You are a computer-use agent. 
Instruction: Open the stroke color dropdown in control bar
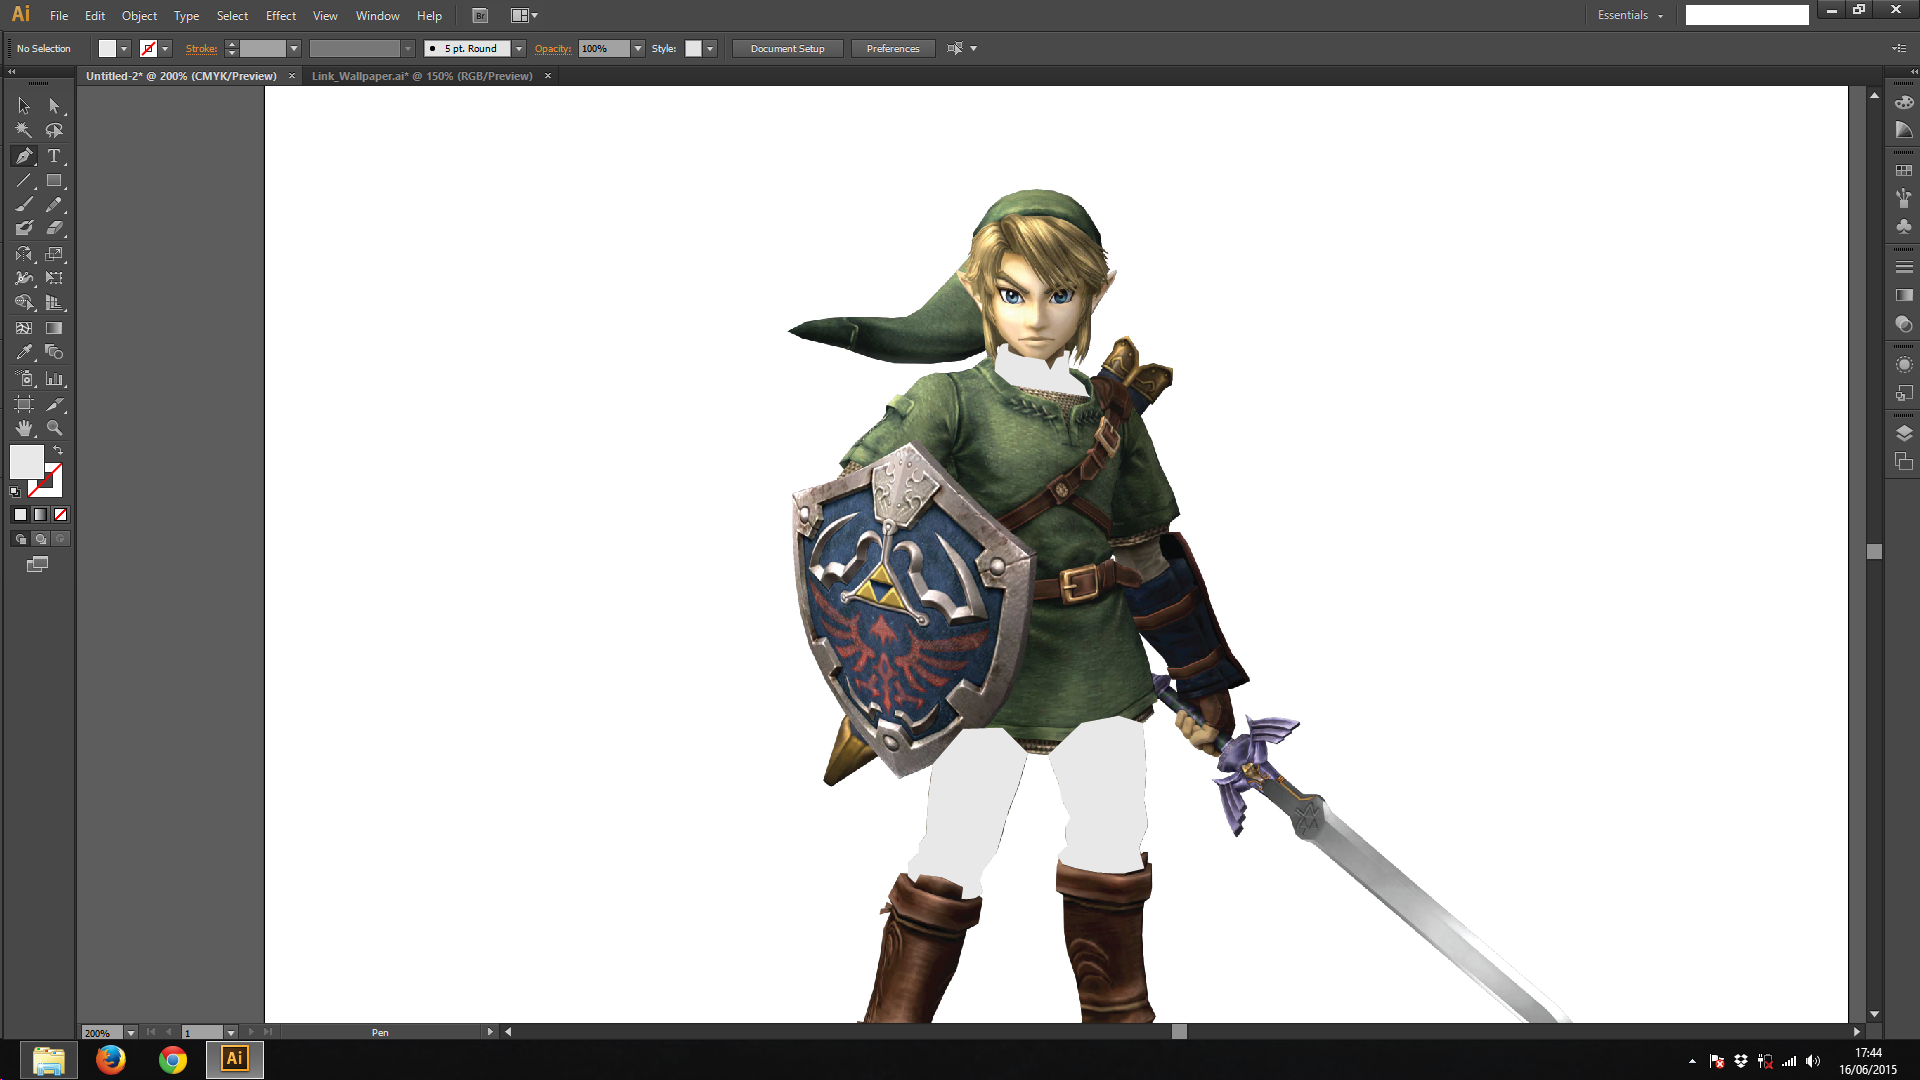click(165, 49)
